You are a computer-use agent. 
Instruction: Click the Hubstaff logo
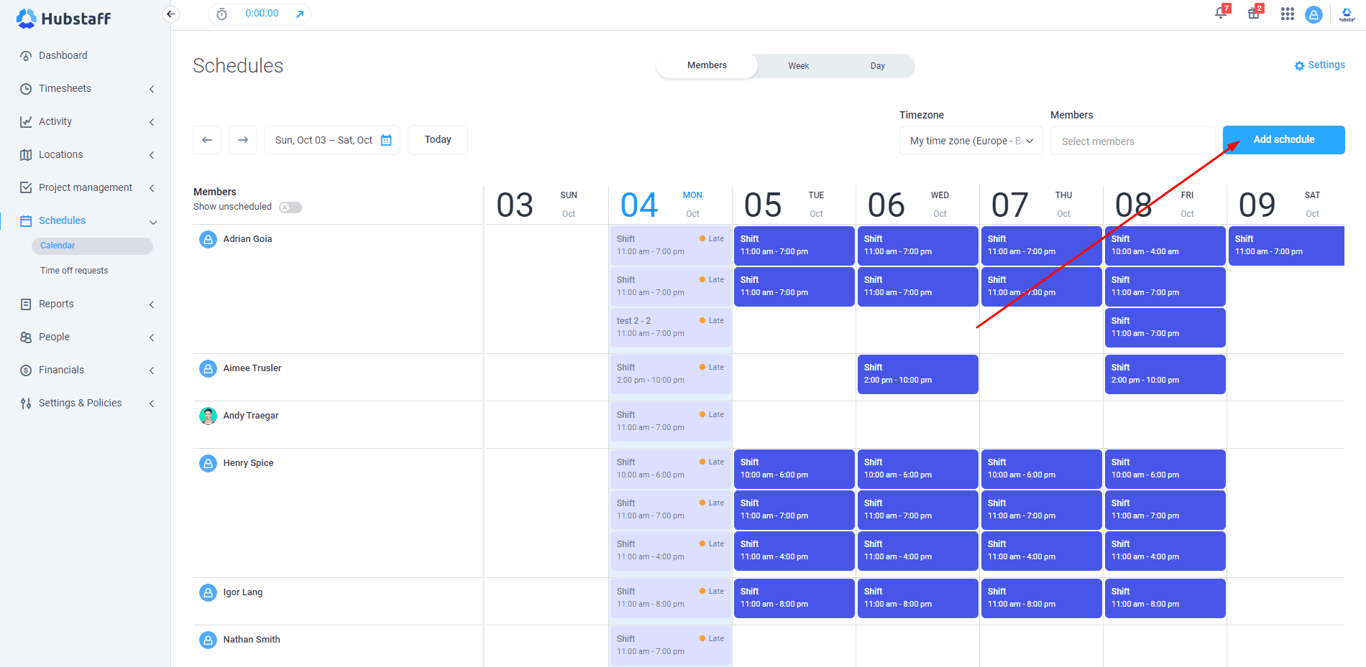pos(63,17)
